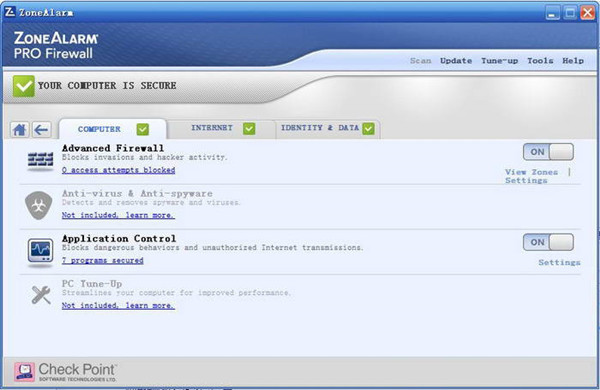Click the PC Tune-Up wrench icon
Image resolution: width=600 pixels, height=390 pixels.
(41, 295)
